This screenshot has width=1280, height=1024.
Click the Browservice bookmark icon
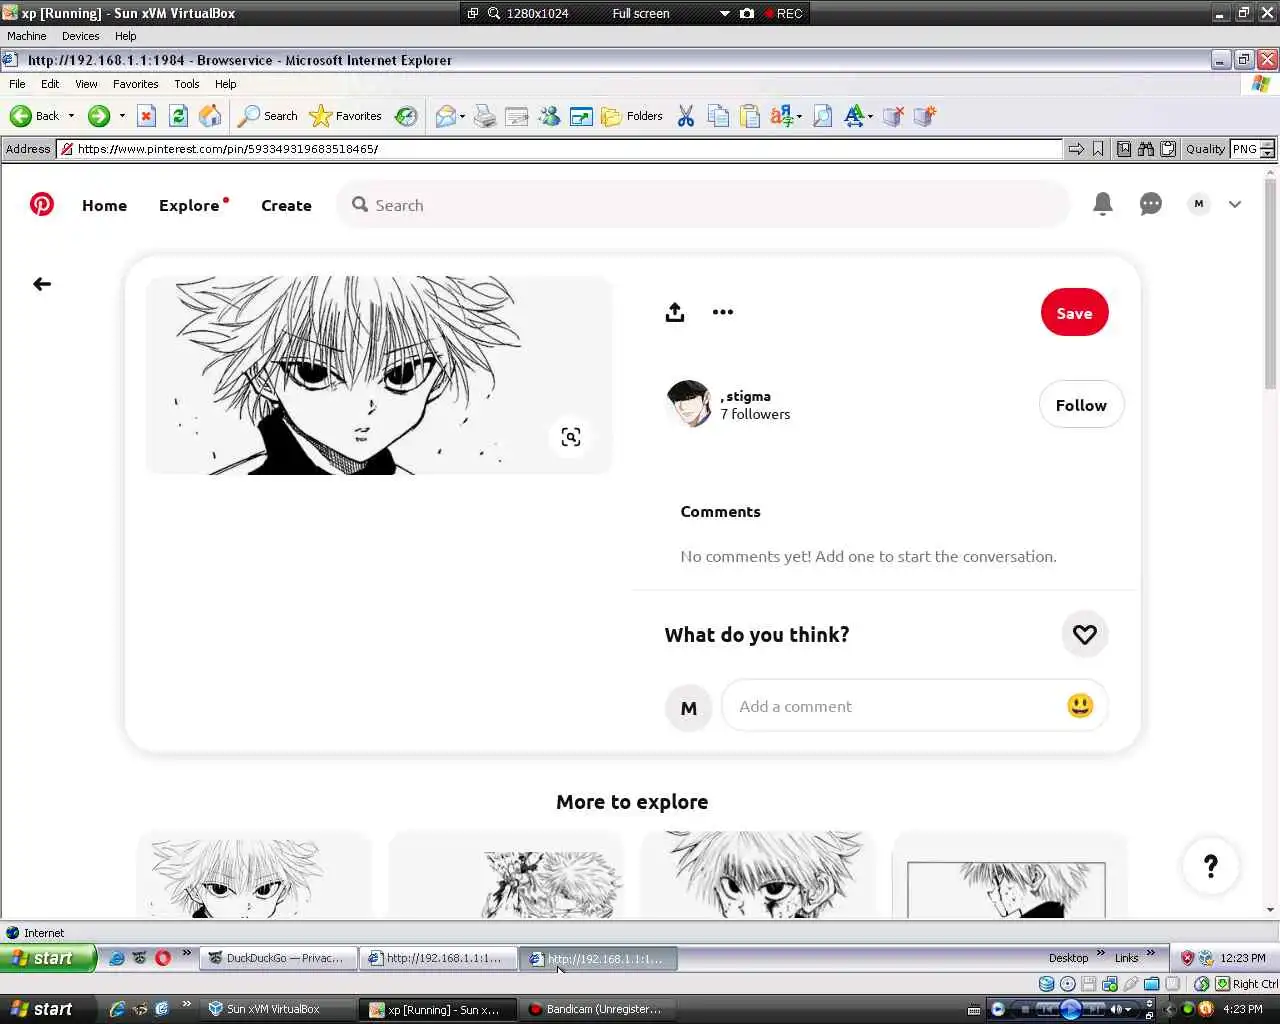[1098, 149]
